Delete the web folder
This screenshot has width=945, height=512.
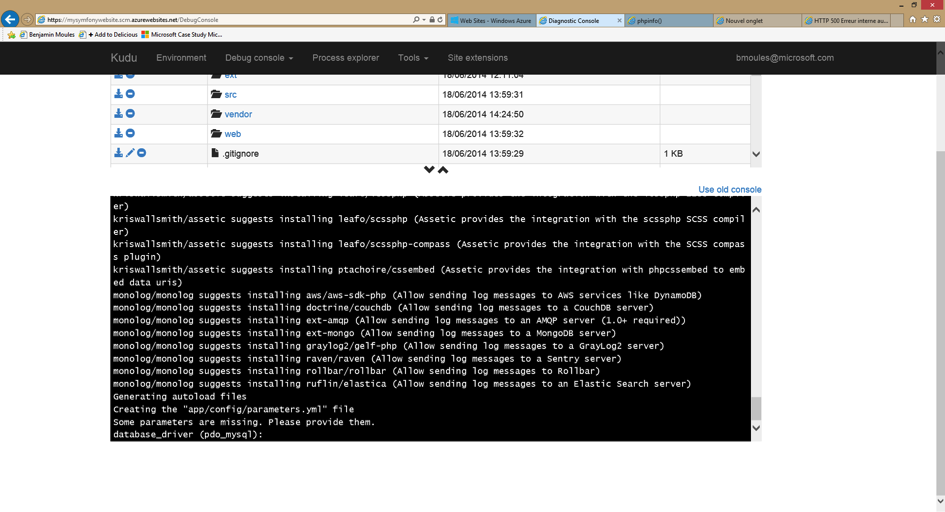click(x=130, y=133)
